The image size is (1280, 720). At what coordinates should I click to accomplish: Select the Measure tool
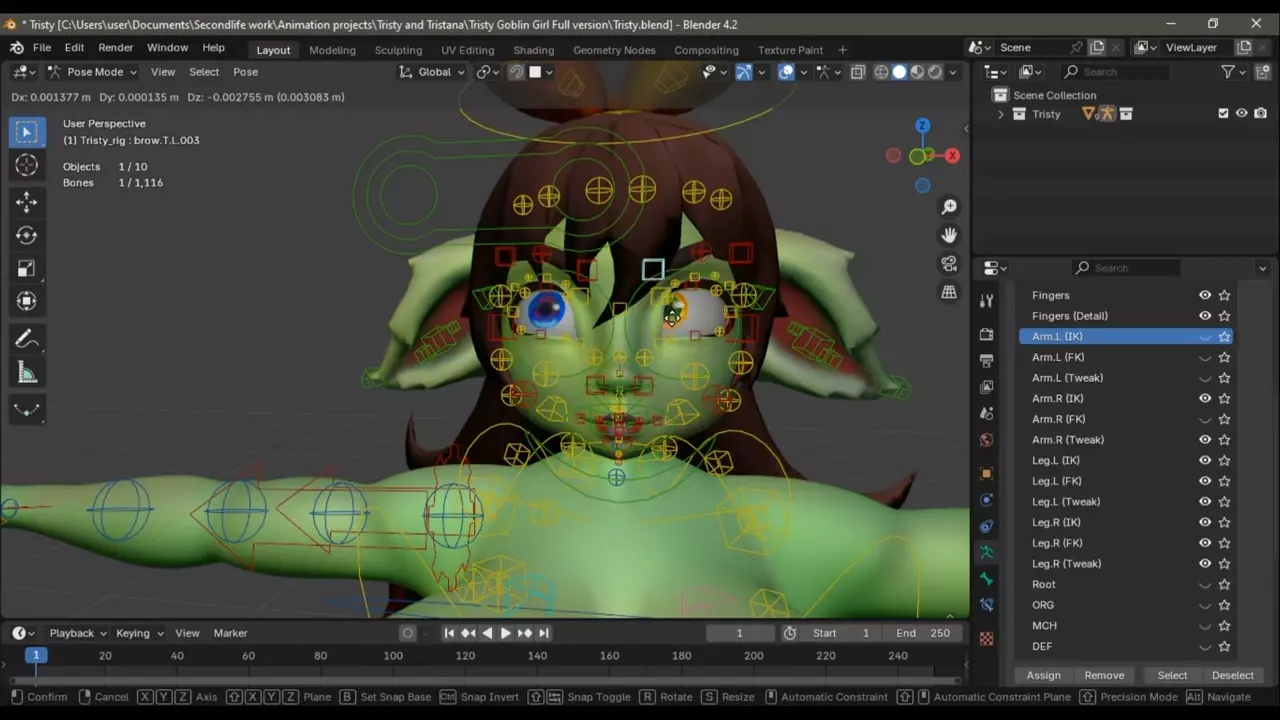pyautogui.click(x=27, y=373)
